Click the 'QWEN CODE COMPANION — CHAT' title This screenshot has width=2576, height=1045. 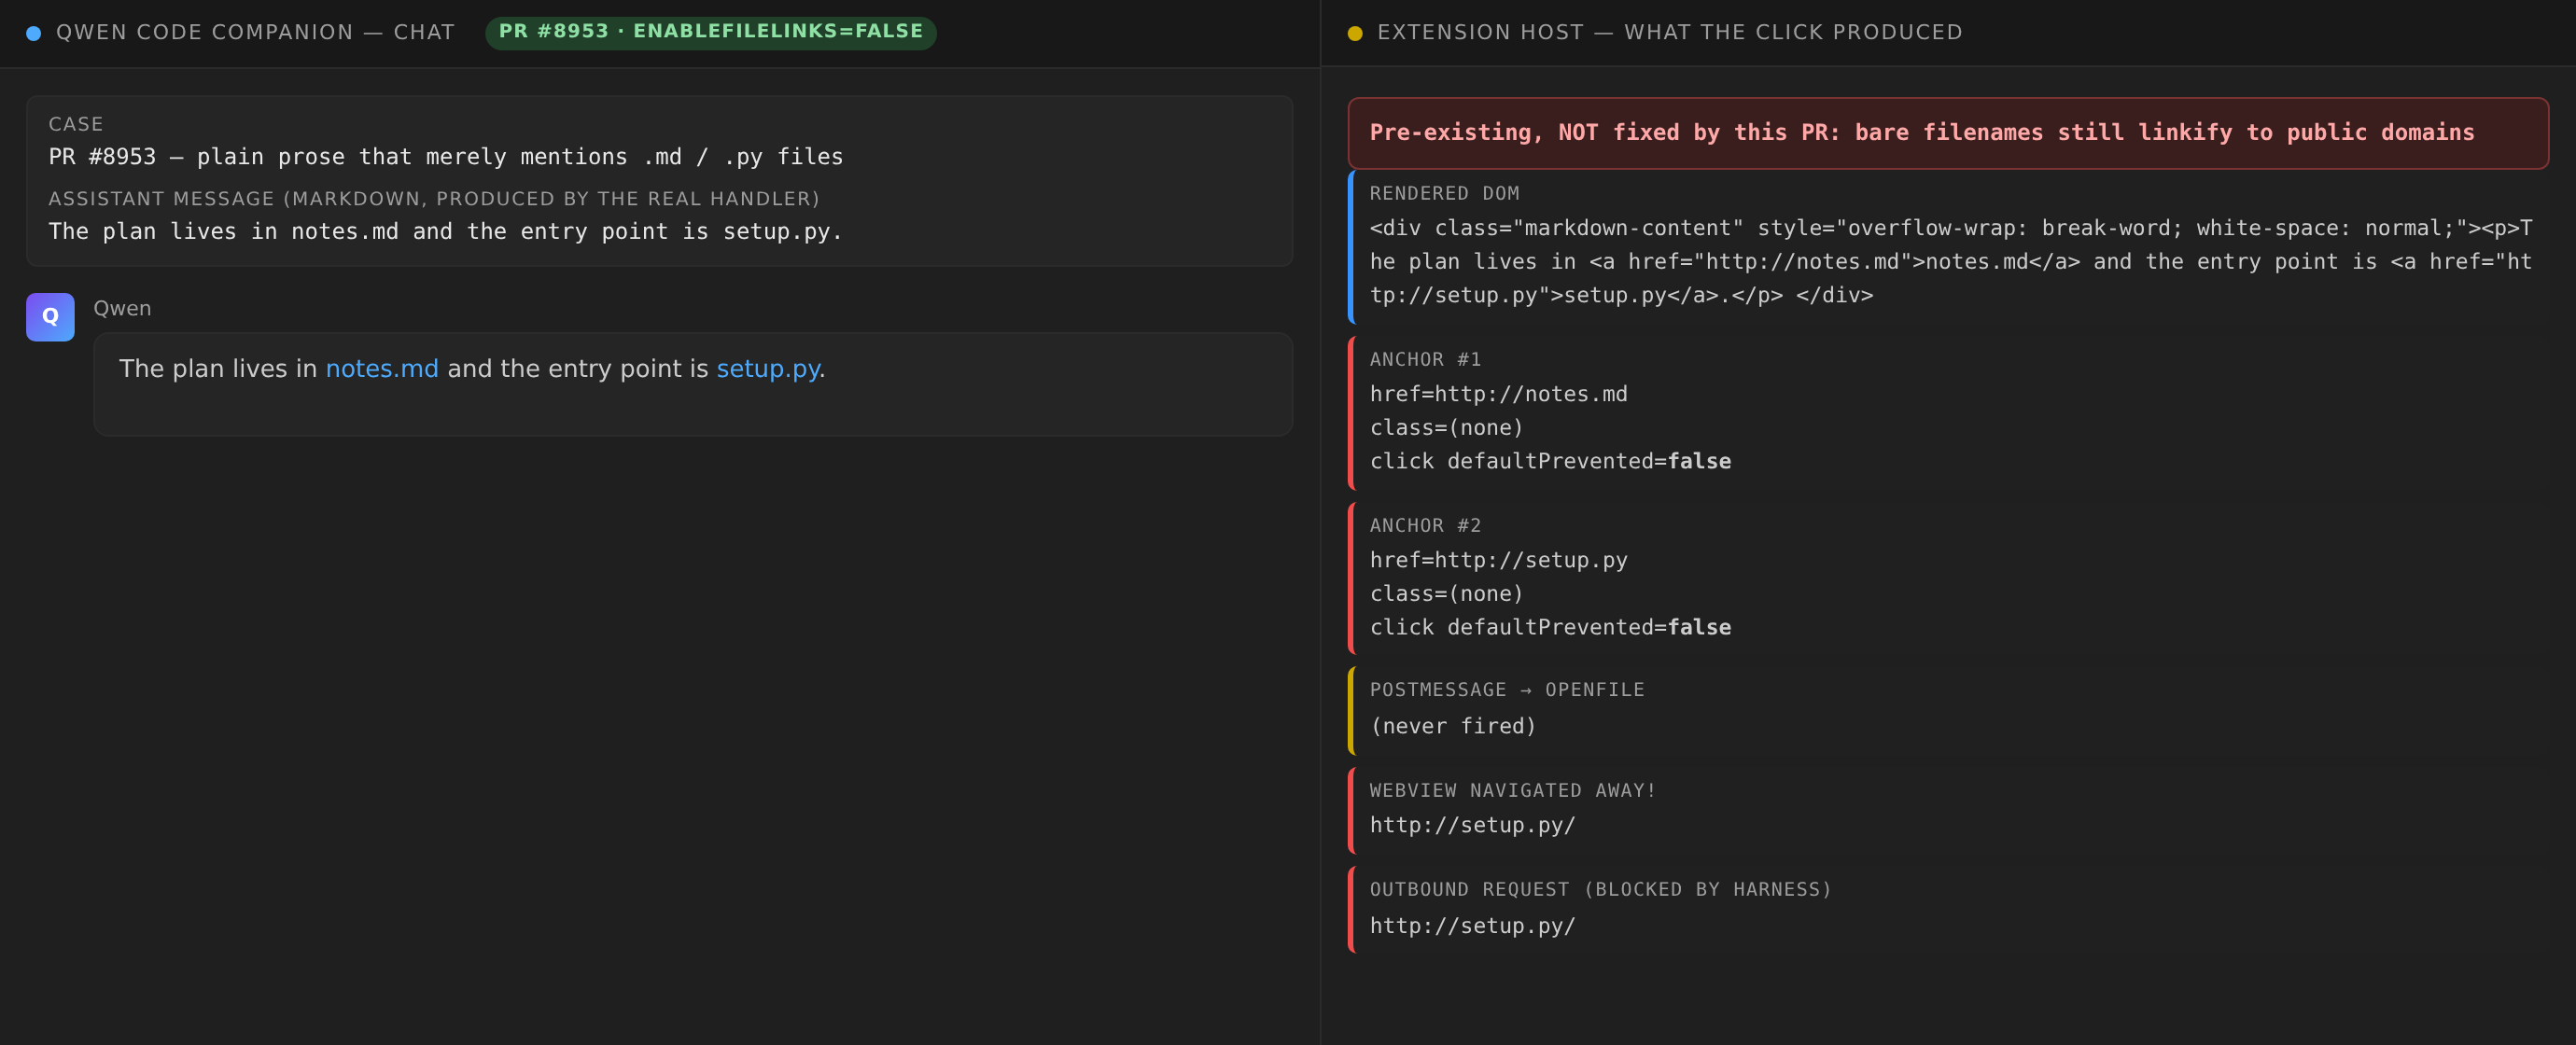(x=255, y=32)
